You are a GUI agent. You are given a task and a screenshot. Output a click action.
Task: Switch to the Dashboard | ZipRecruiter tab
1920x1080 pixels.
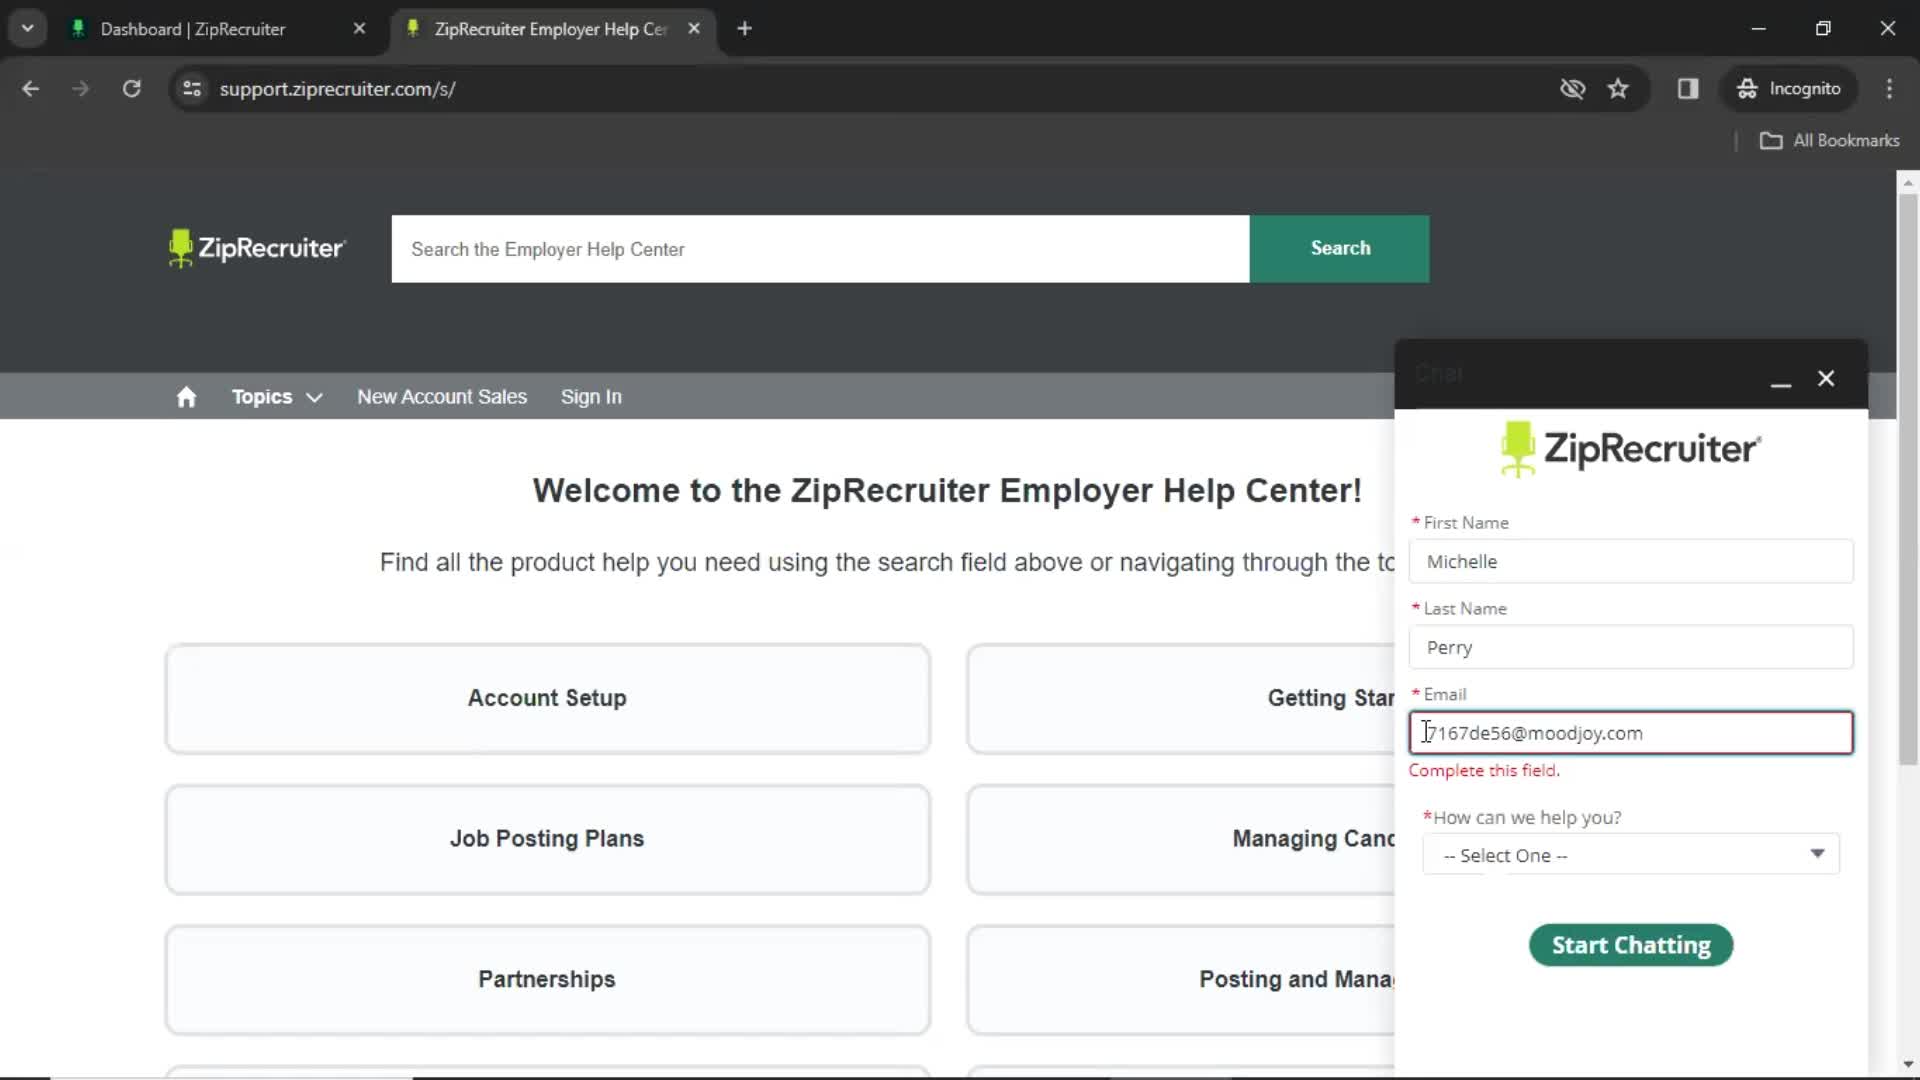click(217, 29)
